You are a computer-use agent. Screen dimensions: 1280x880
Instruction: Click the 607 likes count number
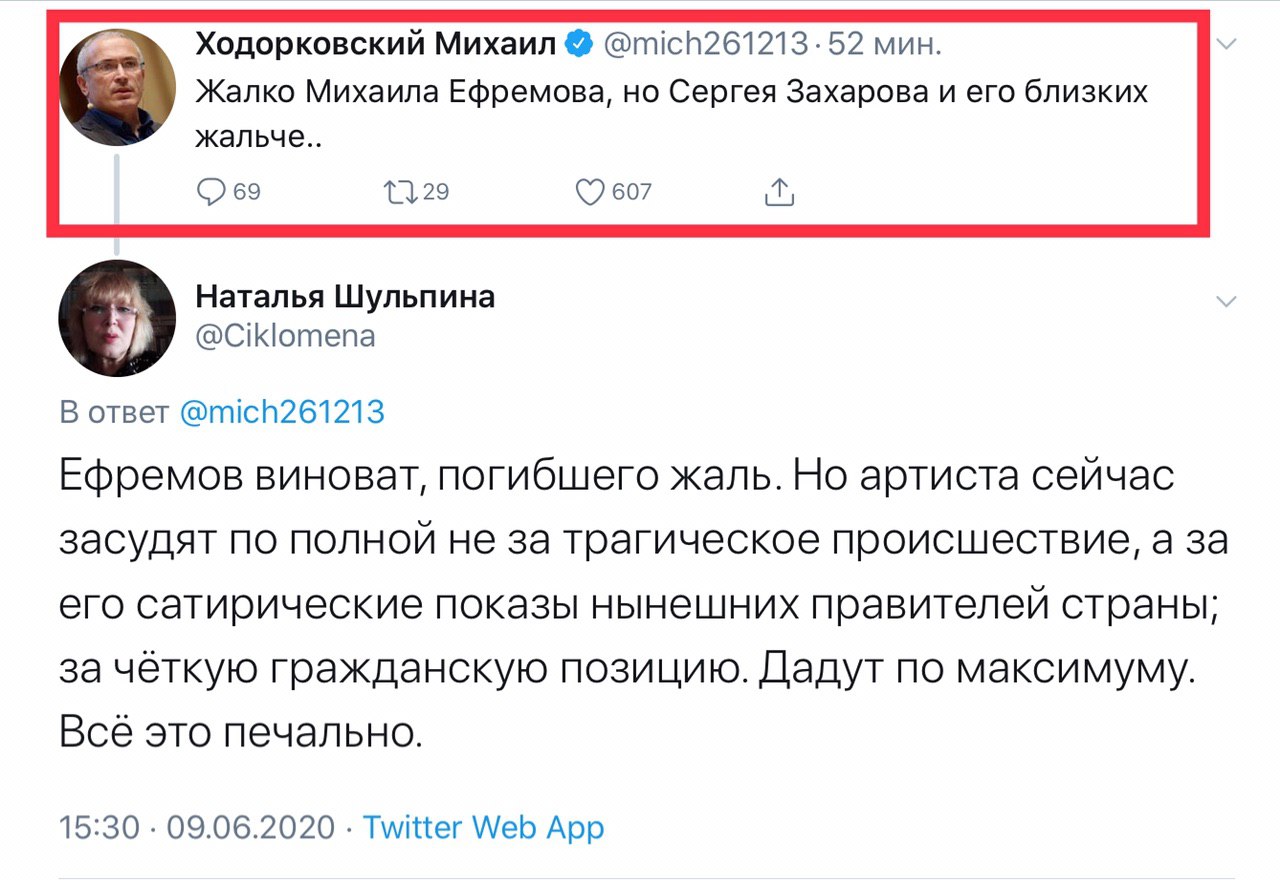[x=631, y=192]
